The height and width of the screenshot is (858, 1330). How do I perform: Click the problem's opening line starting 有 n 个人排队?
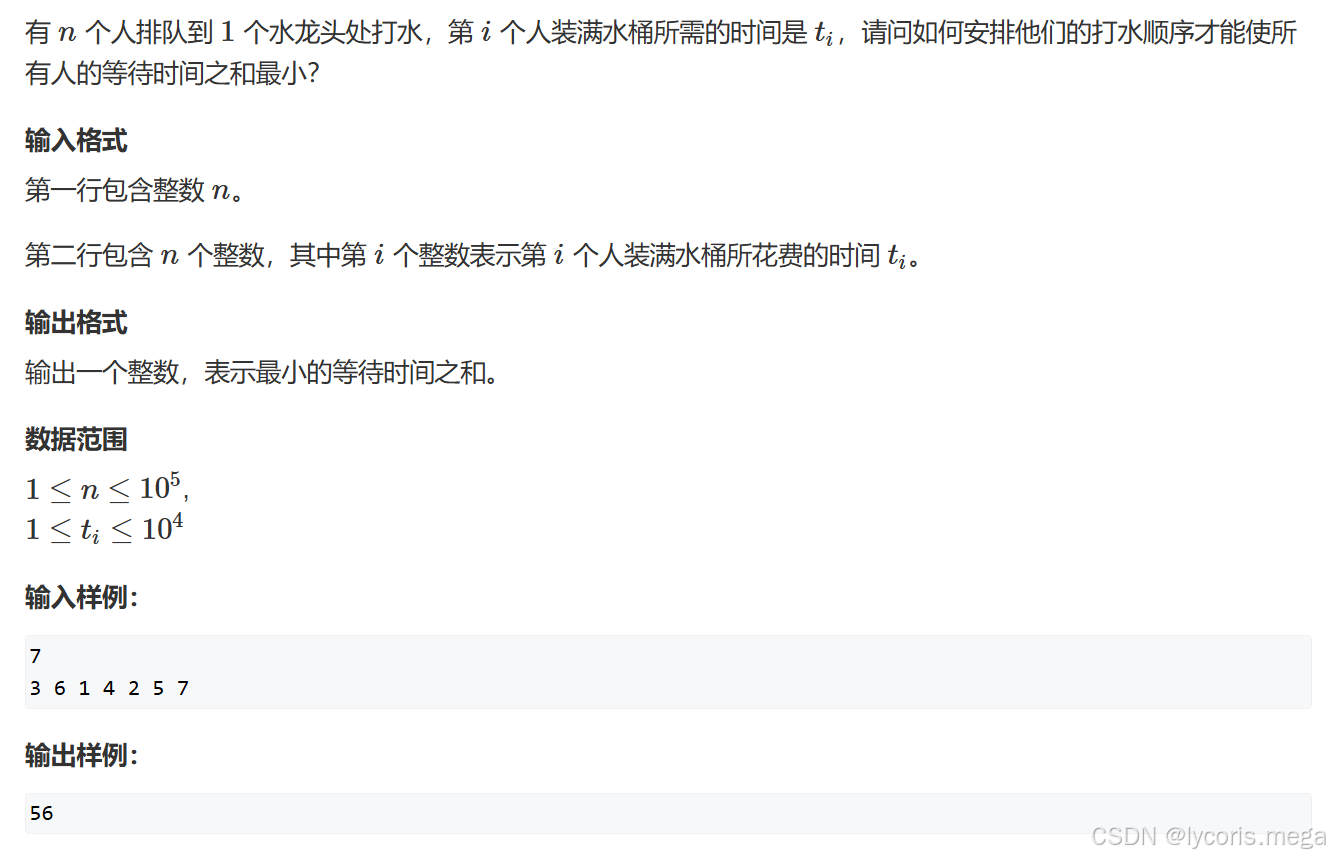pos(661,33)
